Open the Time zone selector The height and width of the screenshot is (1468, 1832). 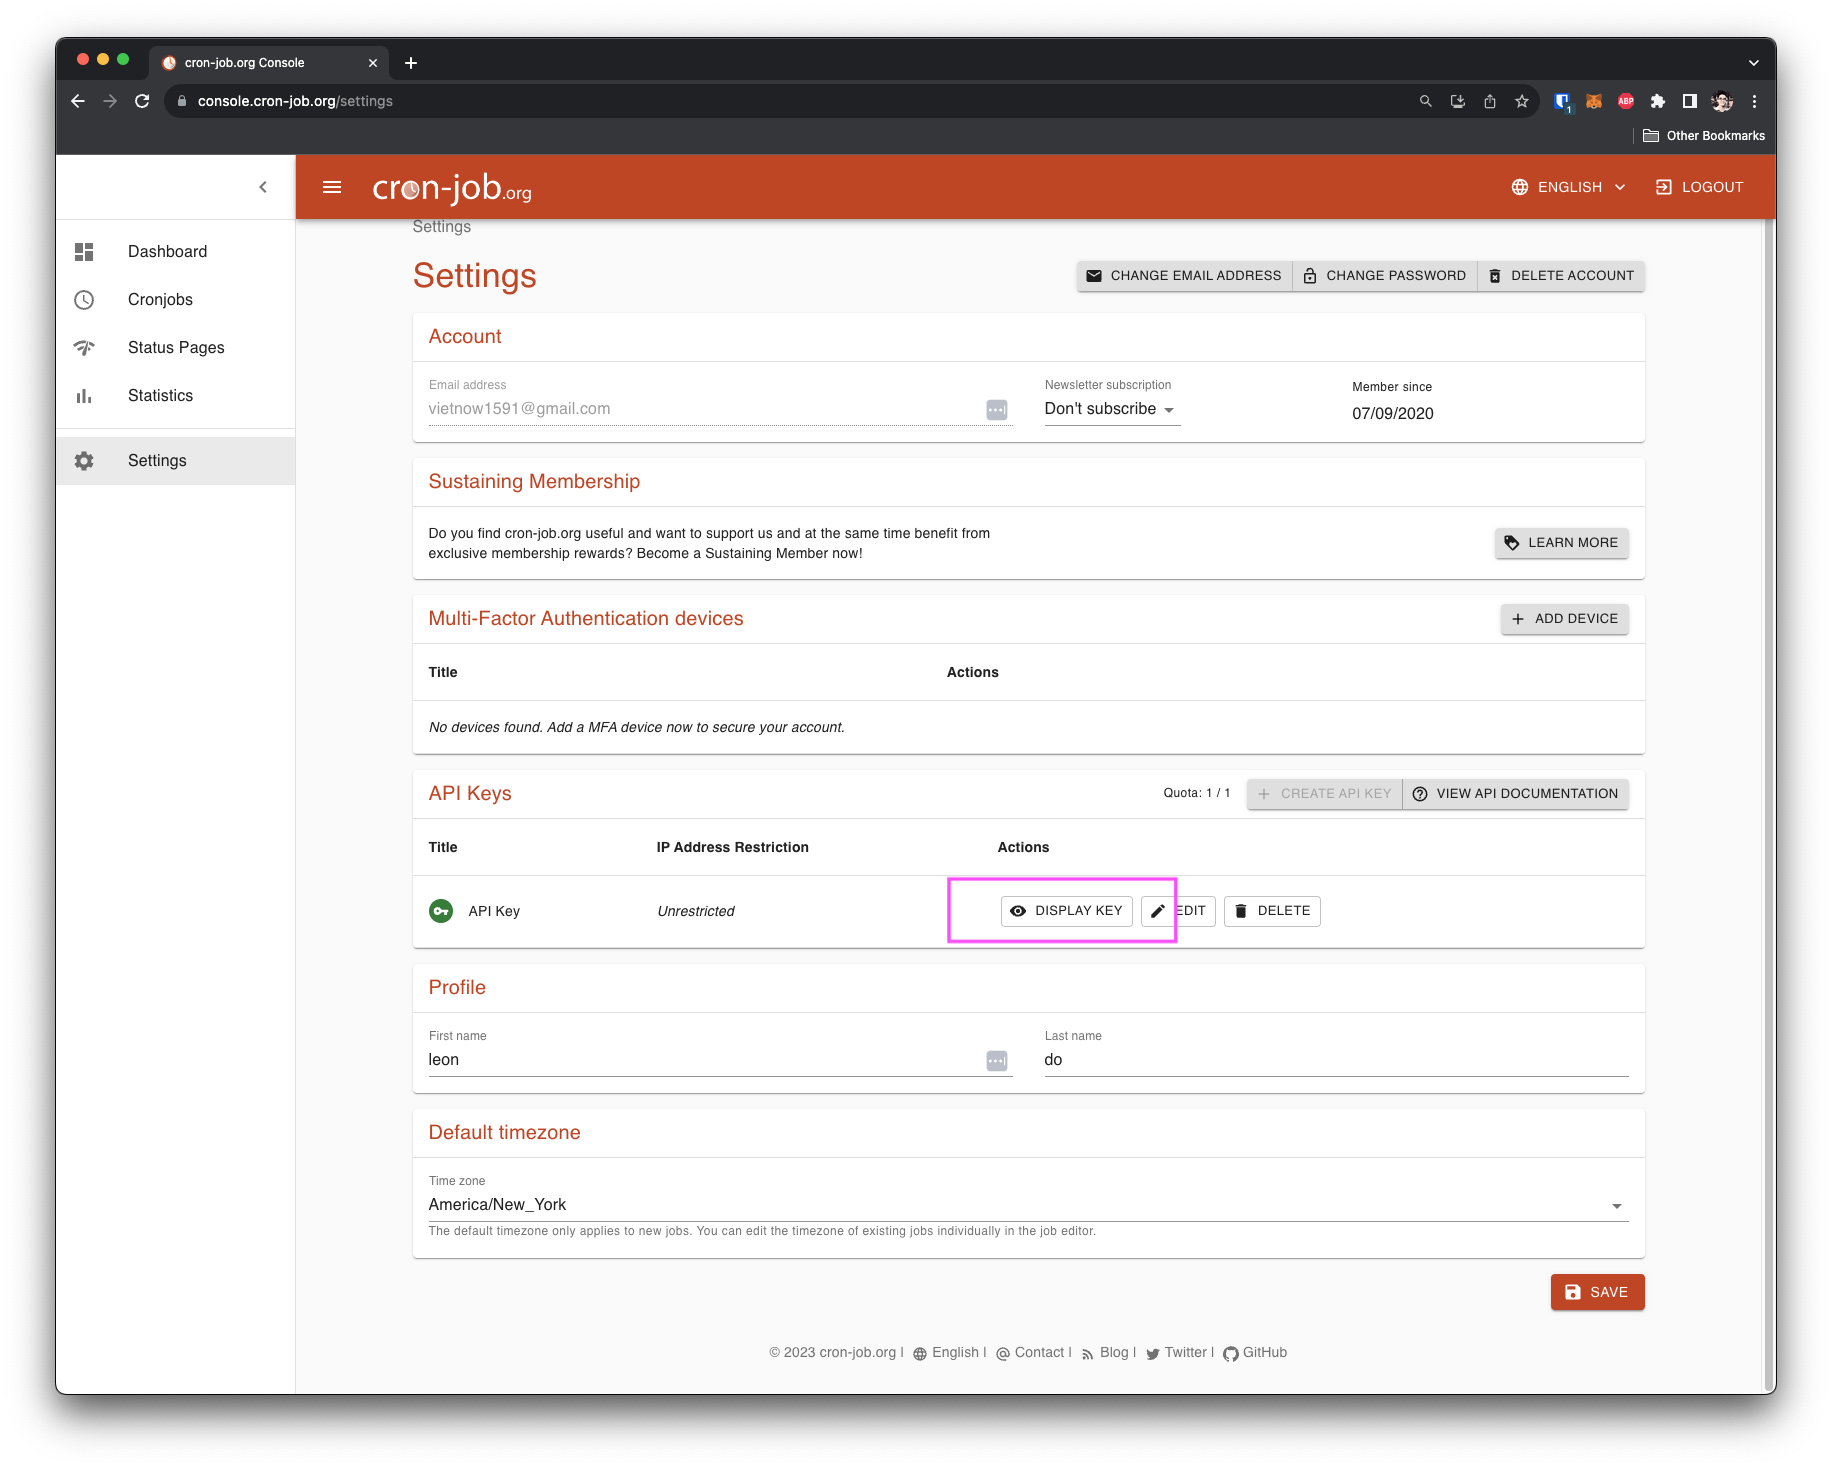point(1615,1205)
